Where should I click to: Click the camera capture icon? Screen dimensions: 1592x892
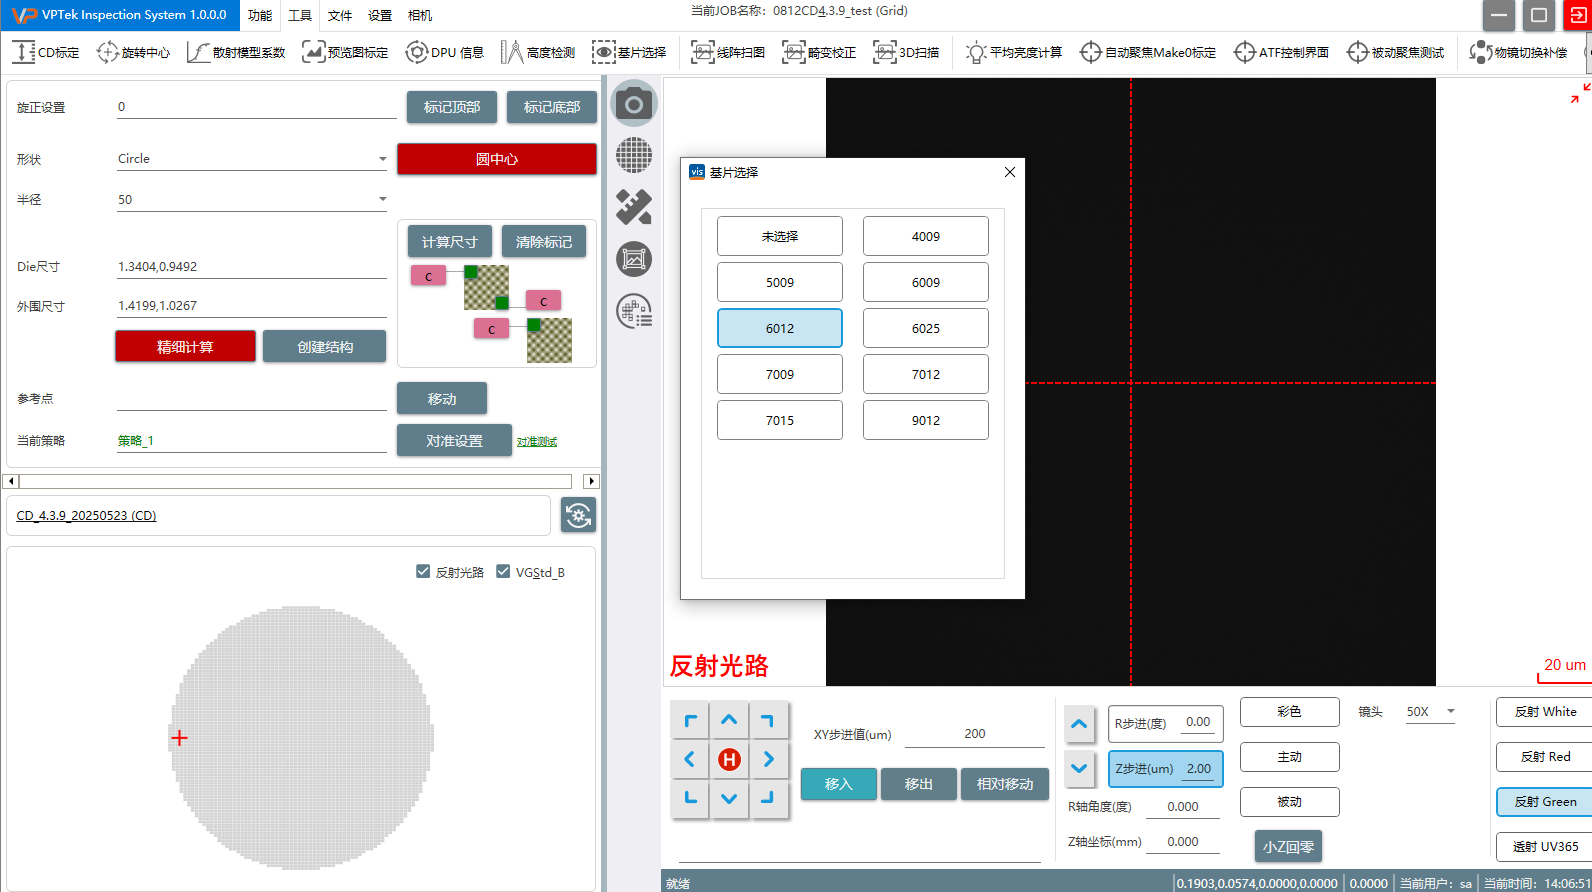(x=634, y=104)
